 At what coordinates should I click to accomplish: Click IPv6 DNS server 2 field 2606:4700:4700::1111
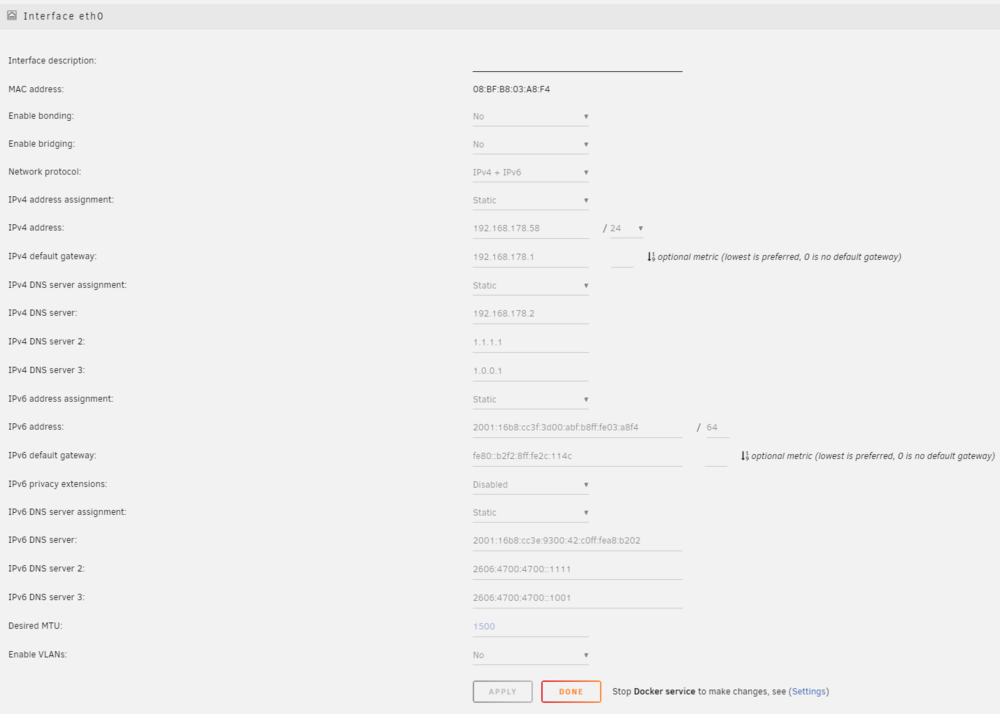(x=577, y=570)
